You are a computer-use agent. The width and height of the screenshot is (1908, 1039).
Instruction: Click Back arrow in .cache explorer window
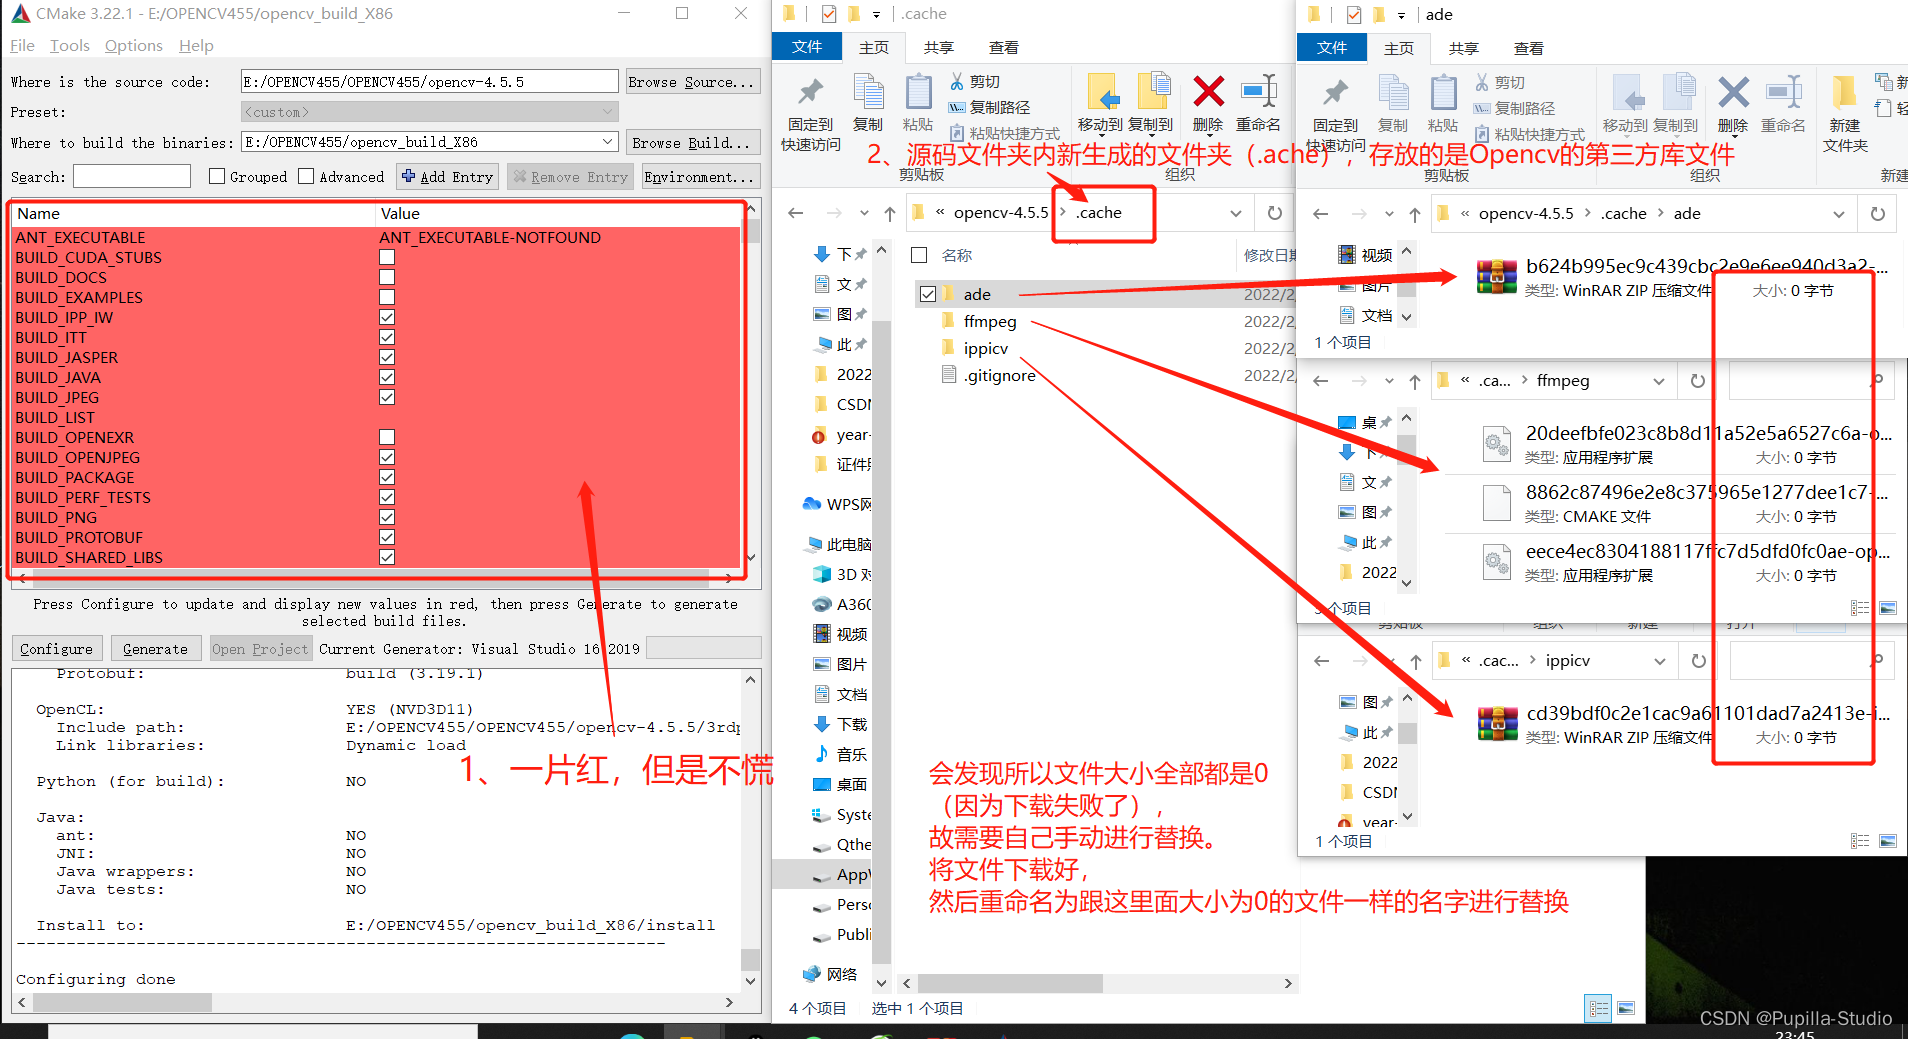[796, 213]
